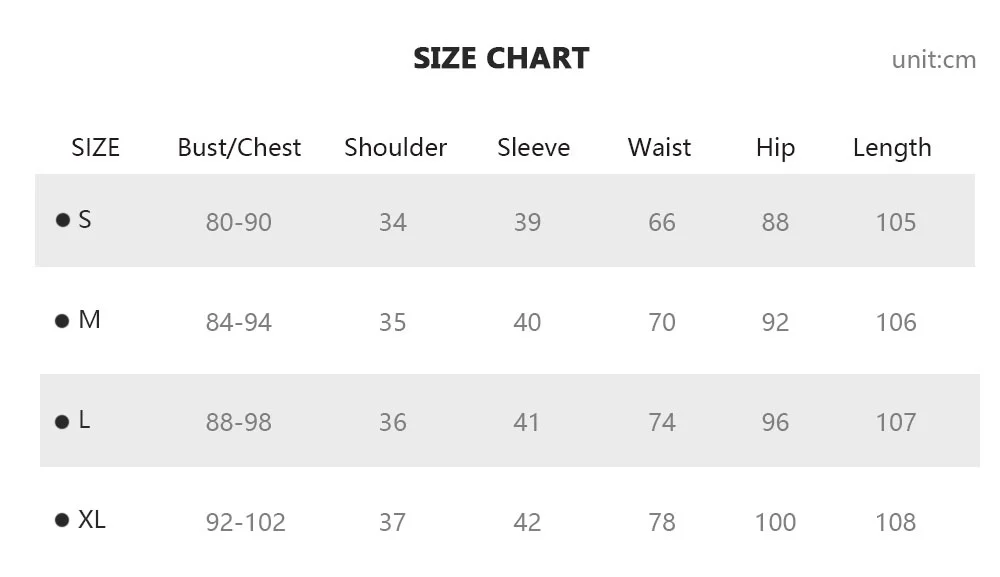Select the 80-90 bust value
This screenshot has width=1000, height=577.
239,223
